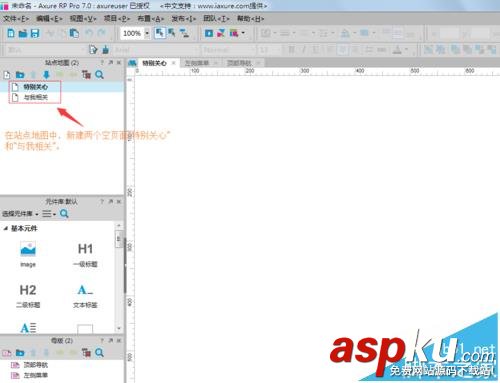
Task: Close the 特别关心 tab
Action: (x=174, y=63)
